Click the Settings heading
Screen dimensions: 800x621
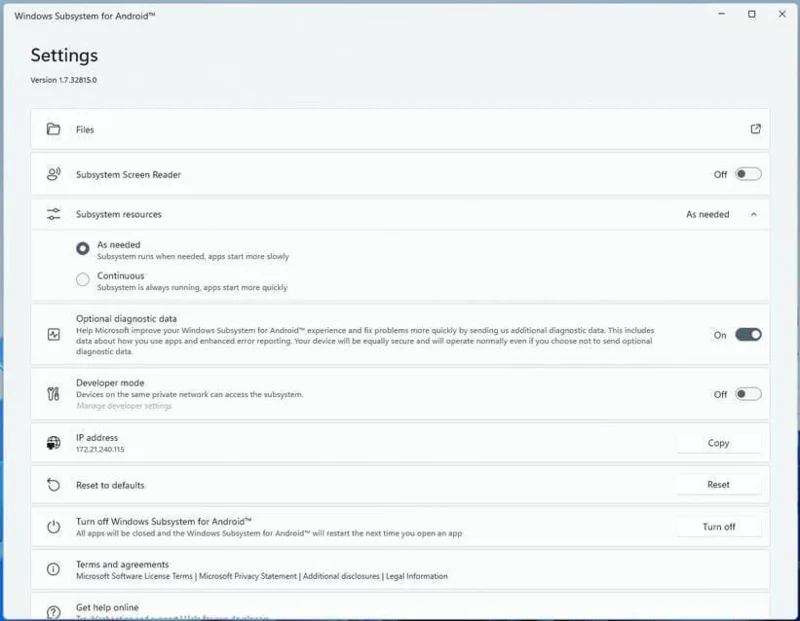[64, 55]
